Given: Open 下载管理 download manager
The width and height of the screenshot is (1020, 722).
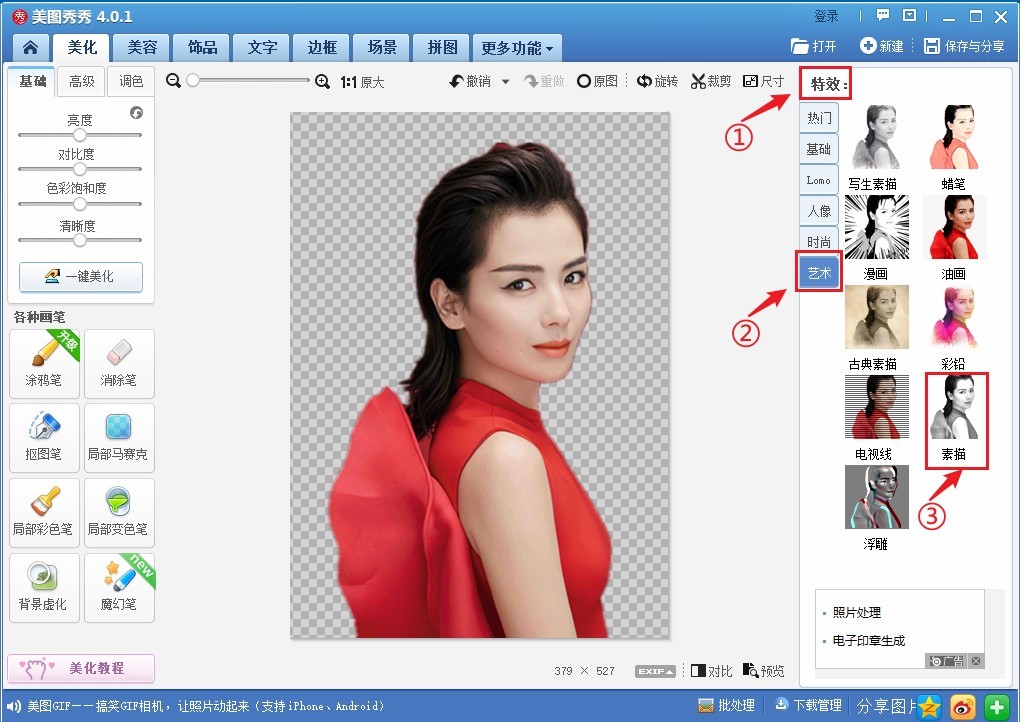Looking at the screenshot, I should tap(809, 706).
